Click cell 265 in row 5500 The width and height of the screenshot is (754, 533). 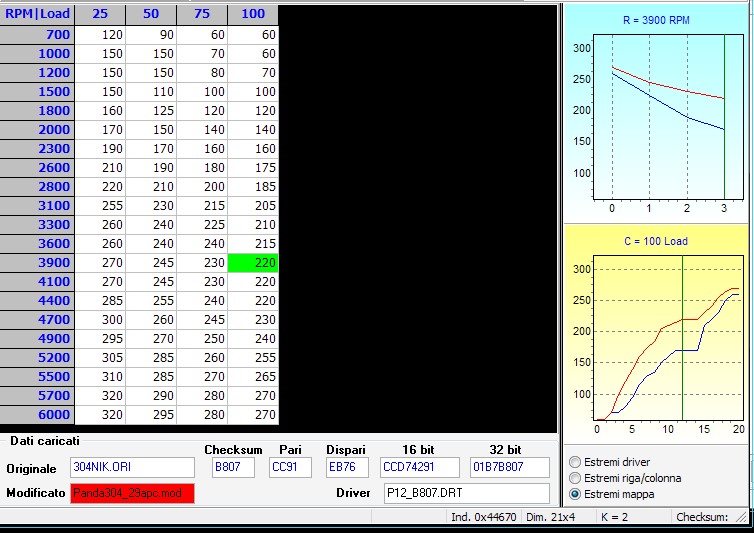253,377
